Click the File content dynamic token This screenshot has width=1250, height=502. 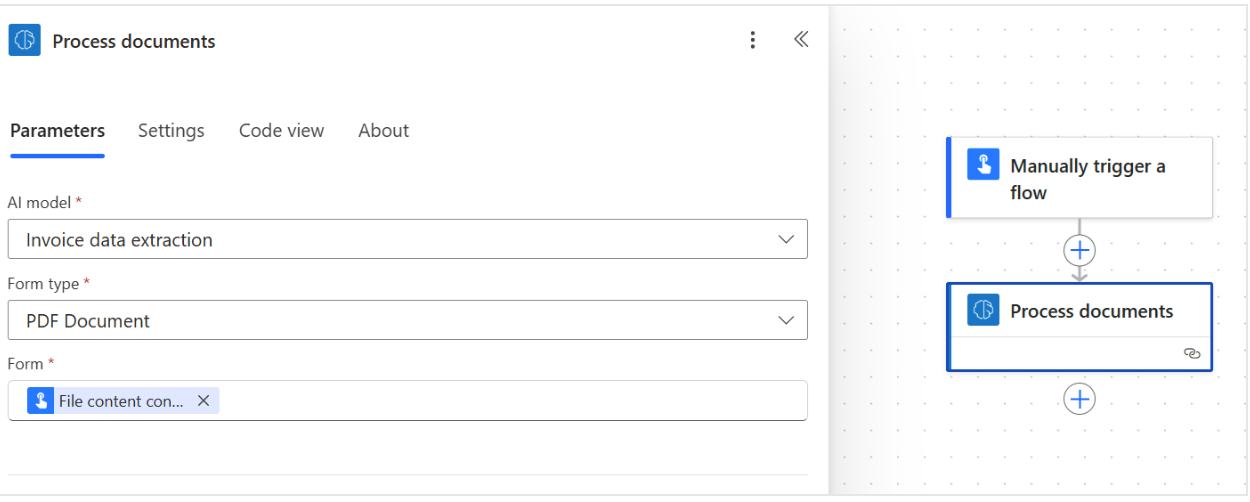(120, 401)
